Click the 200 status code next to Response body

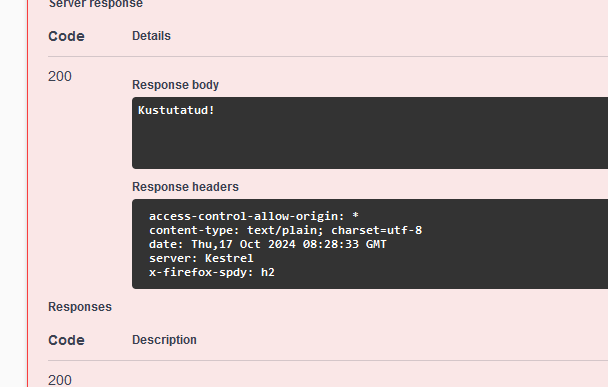[x=60, y=76]
